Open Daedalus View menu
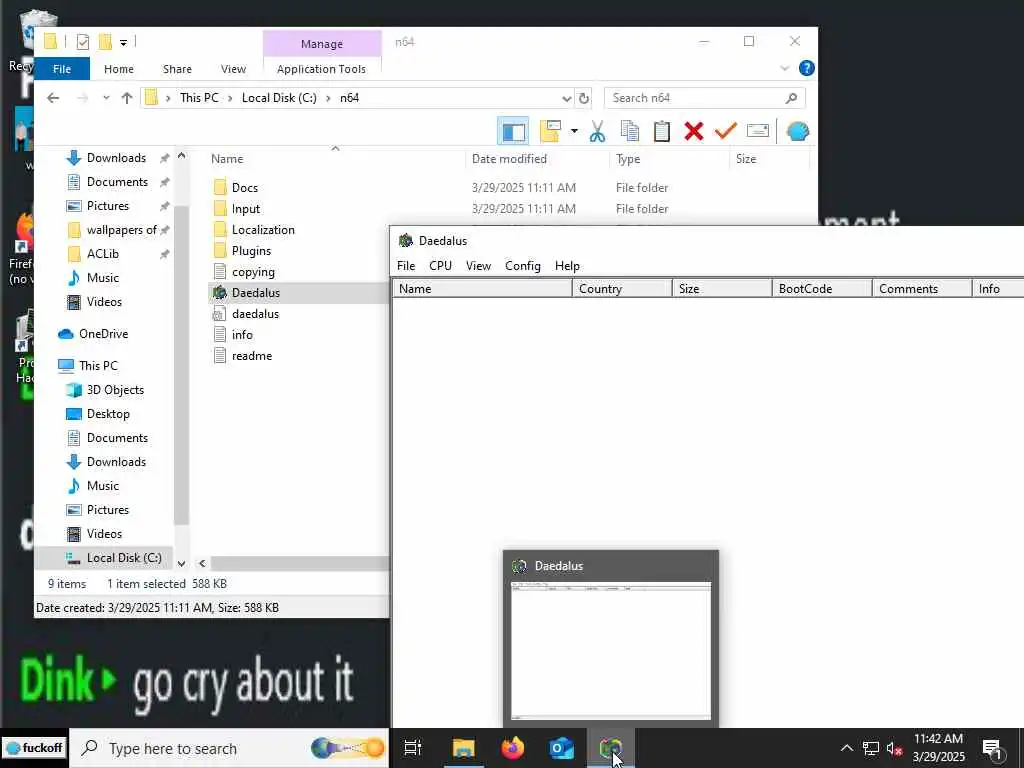Image resolution: width=1024 pixels, height=768 pixels. pos(478,266)
